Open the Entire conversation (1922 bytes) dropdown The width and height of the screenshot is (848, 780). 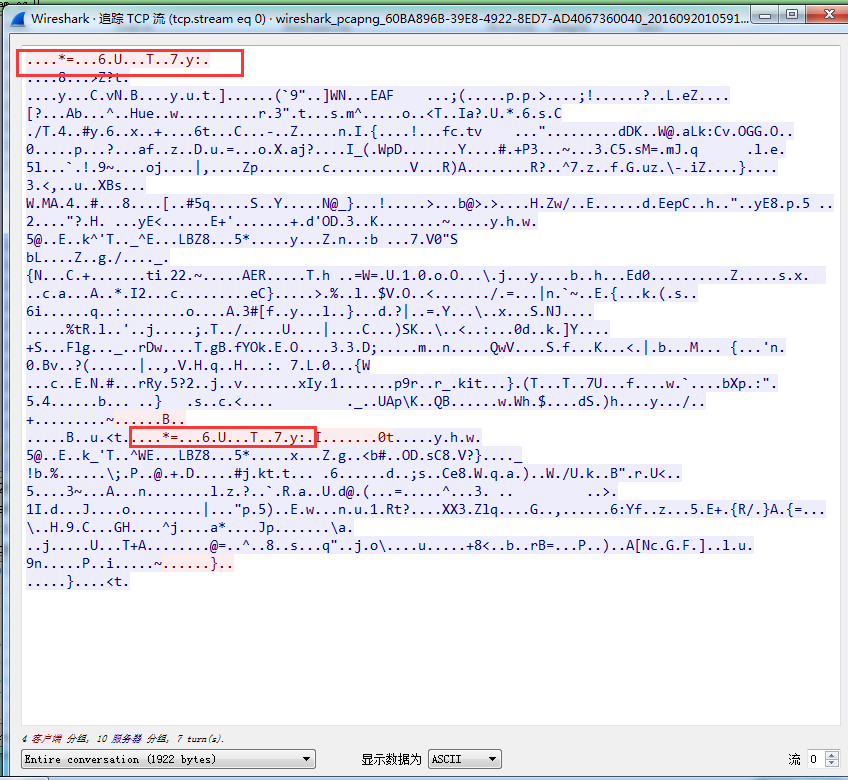pyautogui.click(x=168, y=759)
